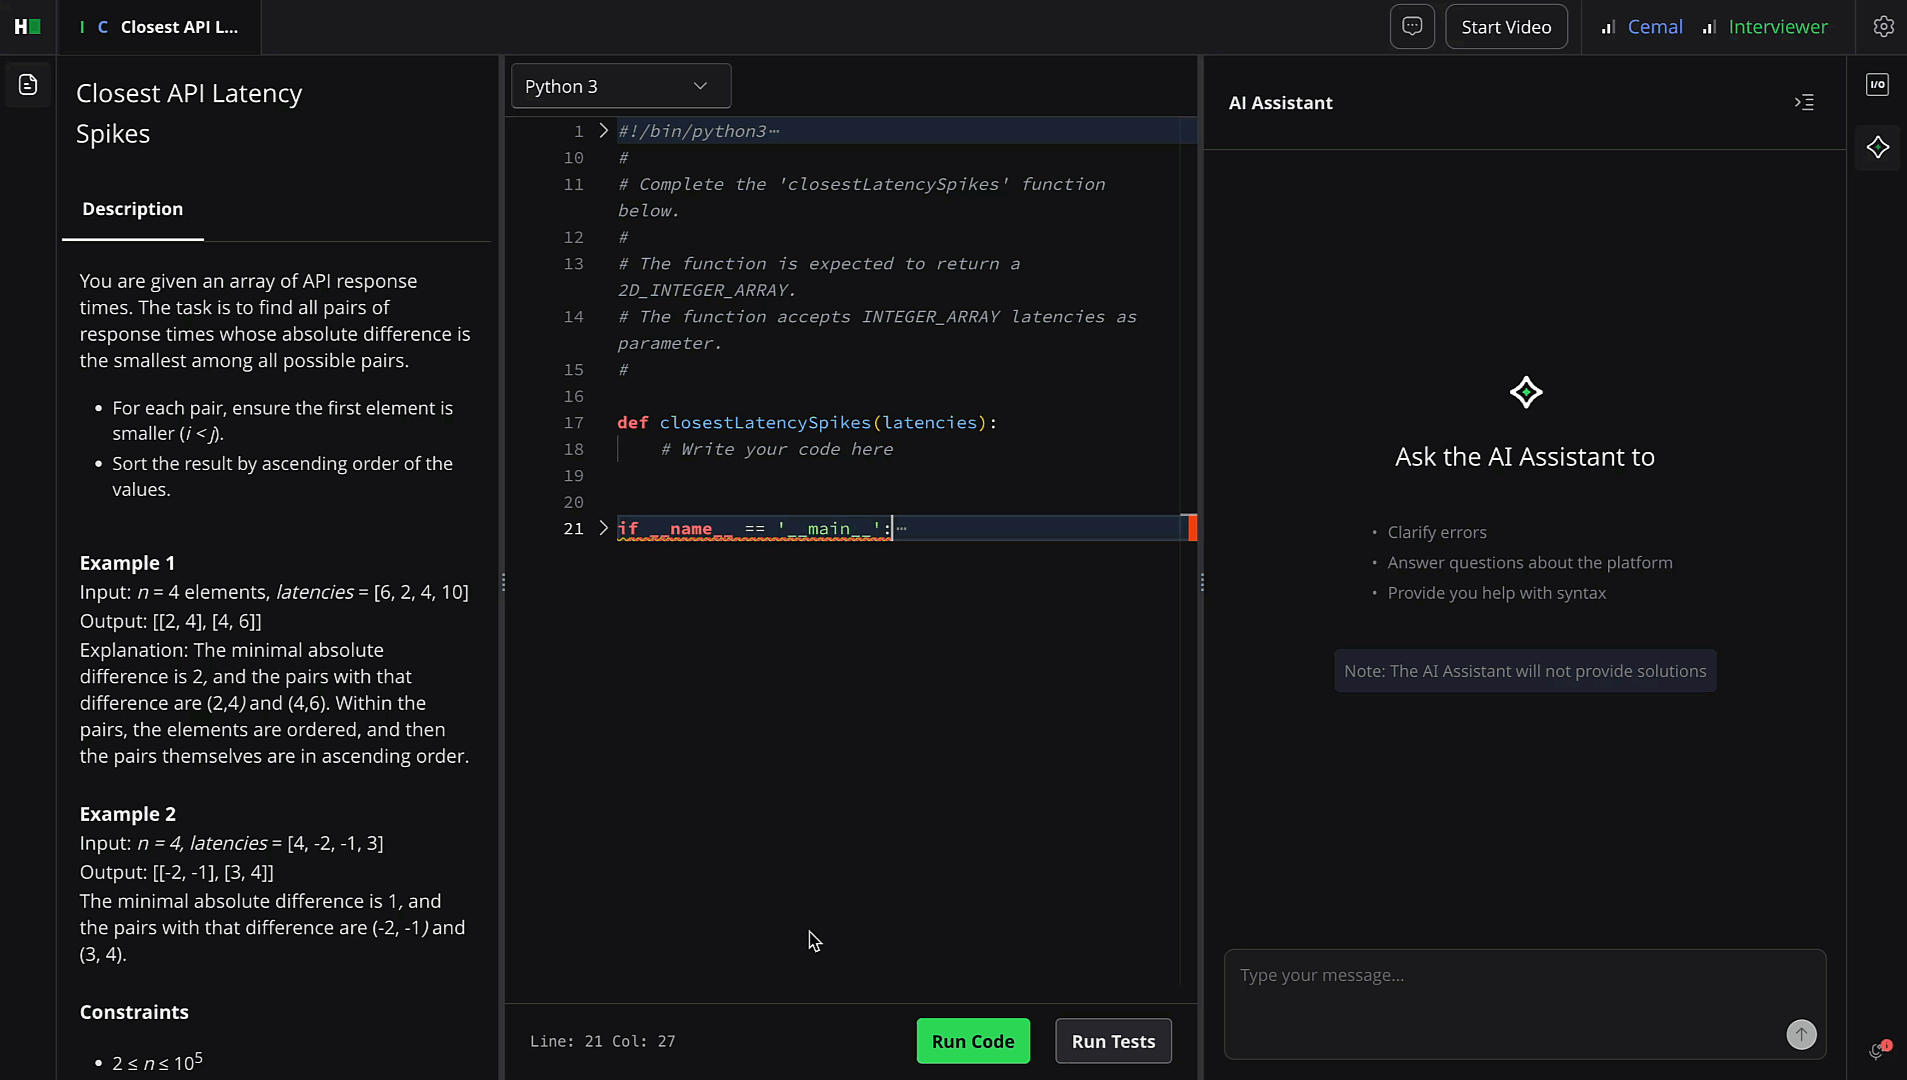Select the AI Assistant diamond icon
Screen dimensions: 1907x1080
point(1878,147)
